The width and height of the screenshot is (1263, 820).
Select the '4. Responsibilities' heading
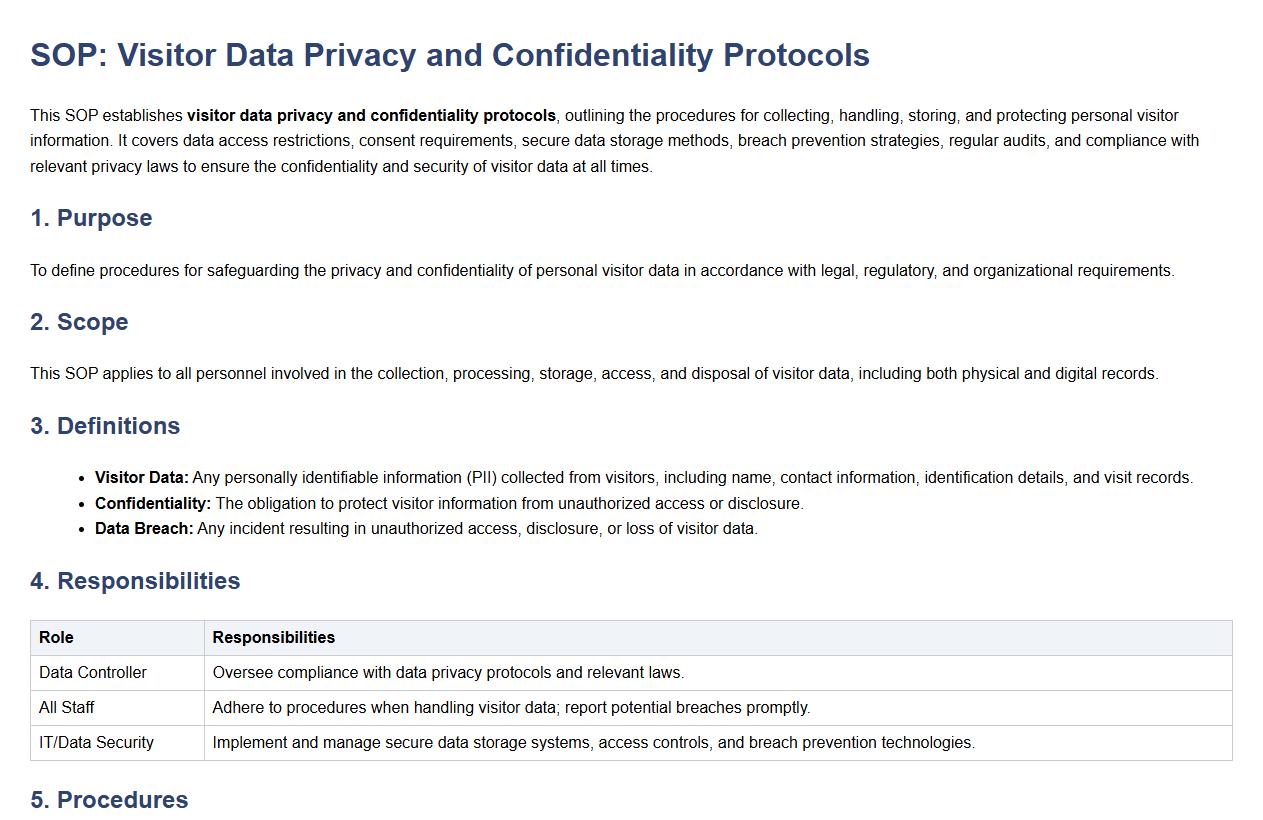point(135,581)
